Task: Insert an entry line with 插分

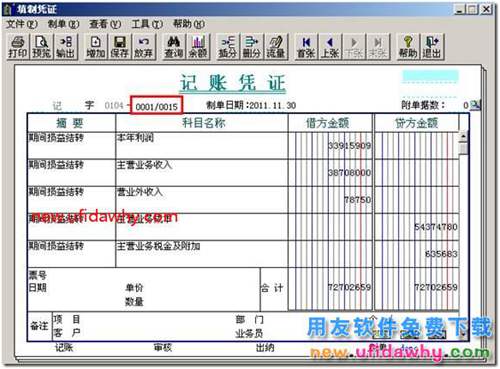Action: click(x=228, y=47)
